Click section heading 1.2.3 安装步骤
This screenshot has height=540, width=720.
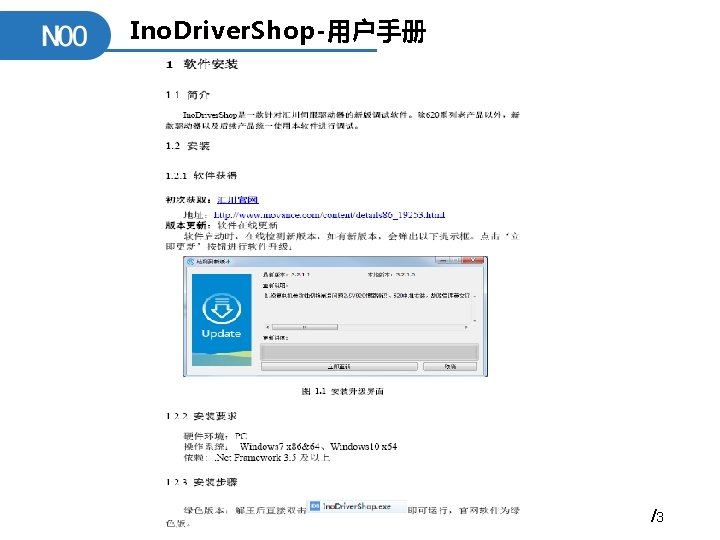click(x=201, y=482)
